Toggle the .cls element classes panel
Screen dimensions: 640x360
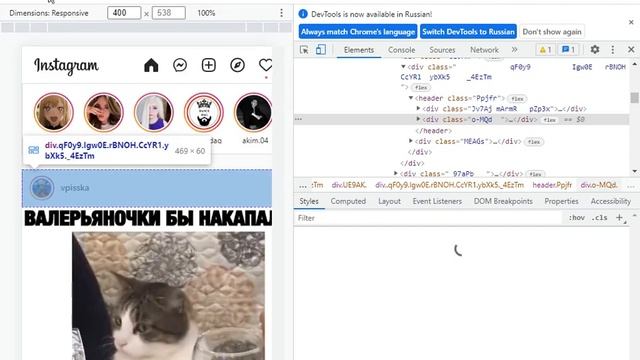[x=599, y=218]
